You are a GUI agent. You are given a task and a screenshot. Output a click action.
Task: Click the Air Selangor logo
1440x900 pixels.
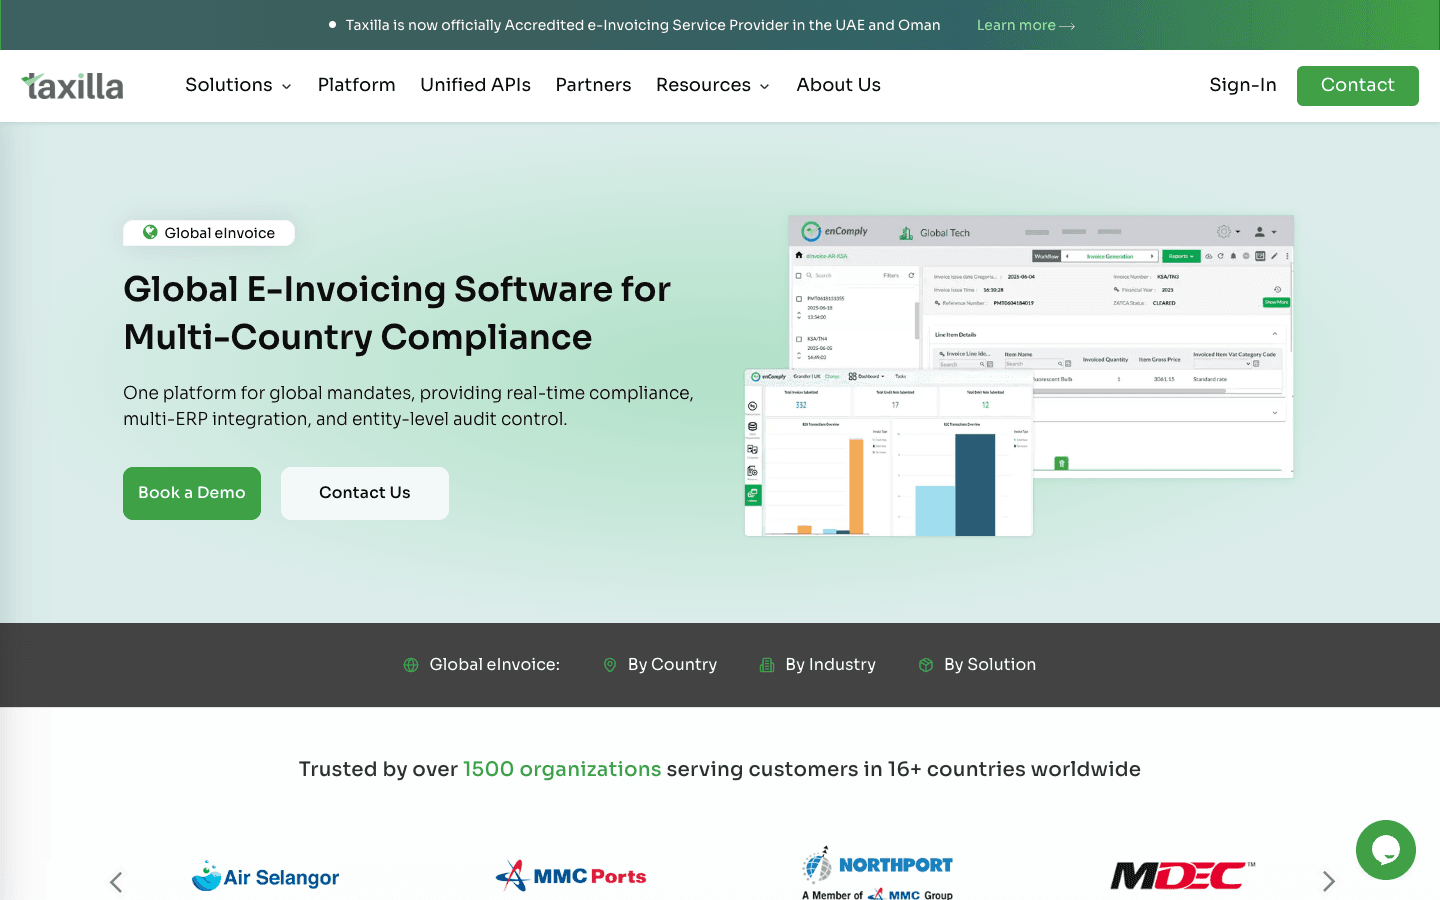click(266, 877)
